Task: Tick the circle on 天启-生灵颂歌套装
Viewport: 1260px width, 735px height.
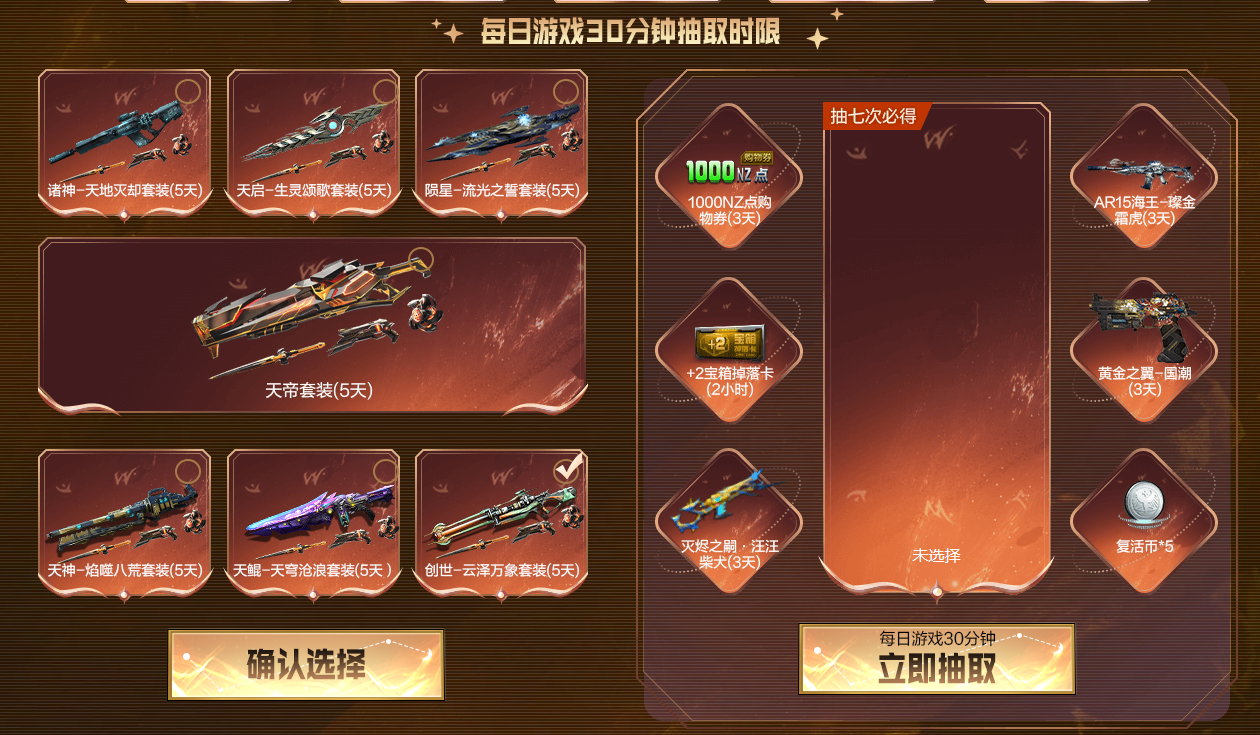Action: (x=385, y=92)
